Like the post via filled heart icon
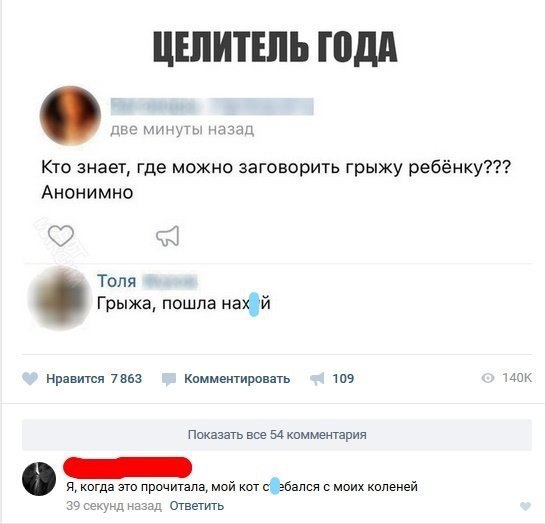545x524 pixels. click(30, 379)
